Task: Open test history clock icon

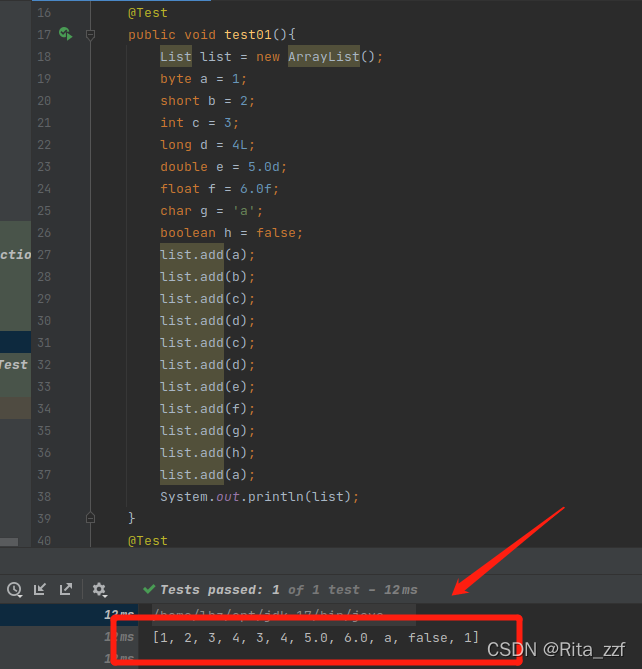Action: pyautogui.click(x=15, y=590)
